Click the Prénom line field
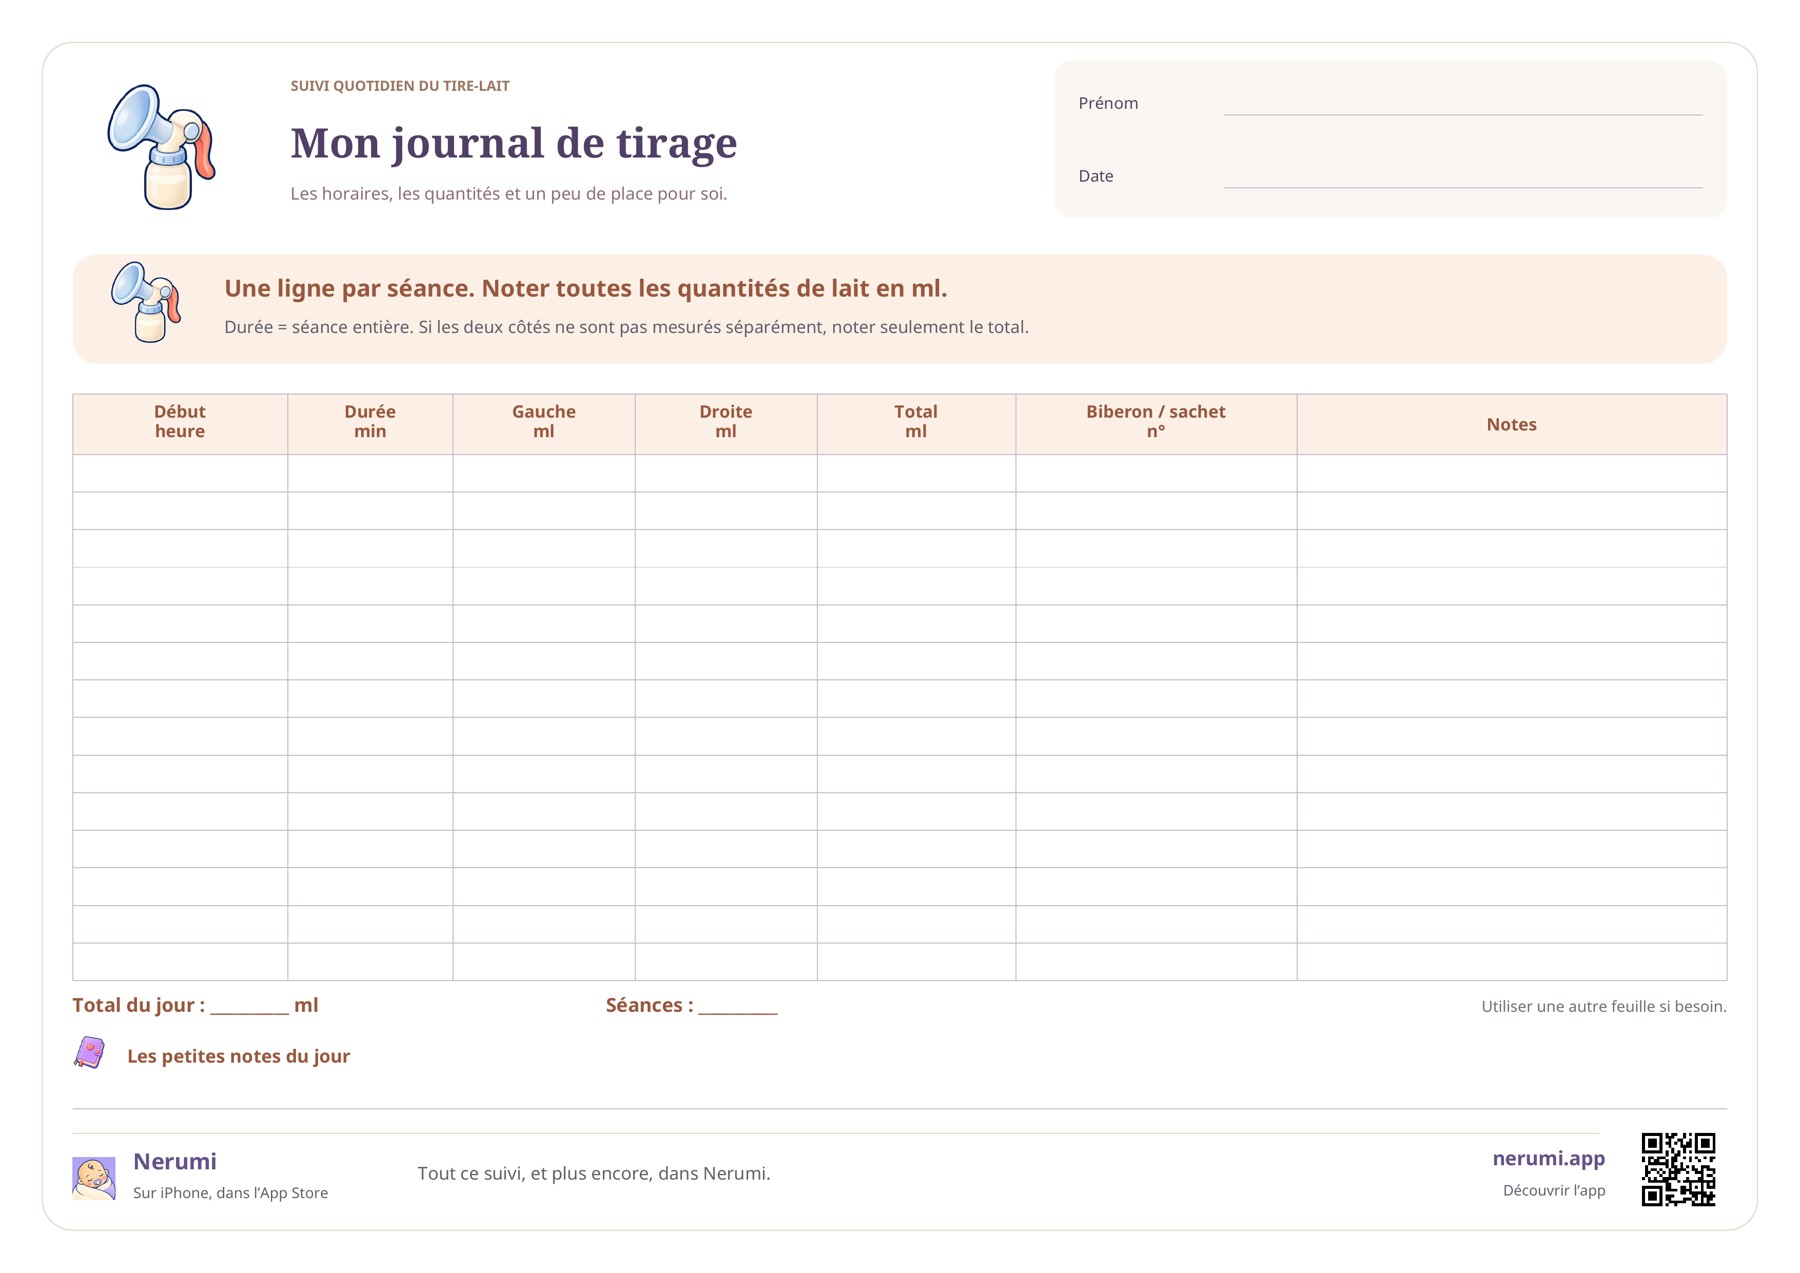1800x1273 pixels. [x=1462, y=104]
